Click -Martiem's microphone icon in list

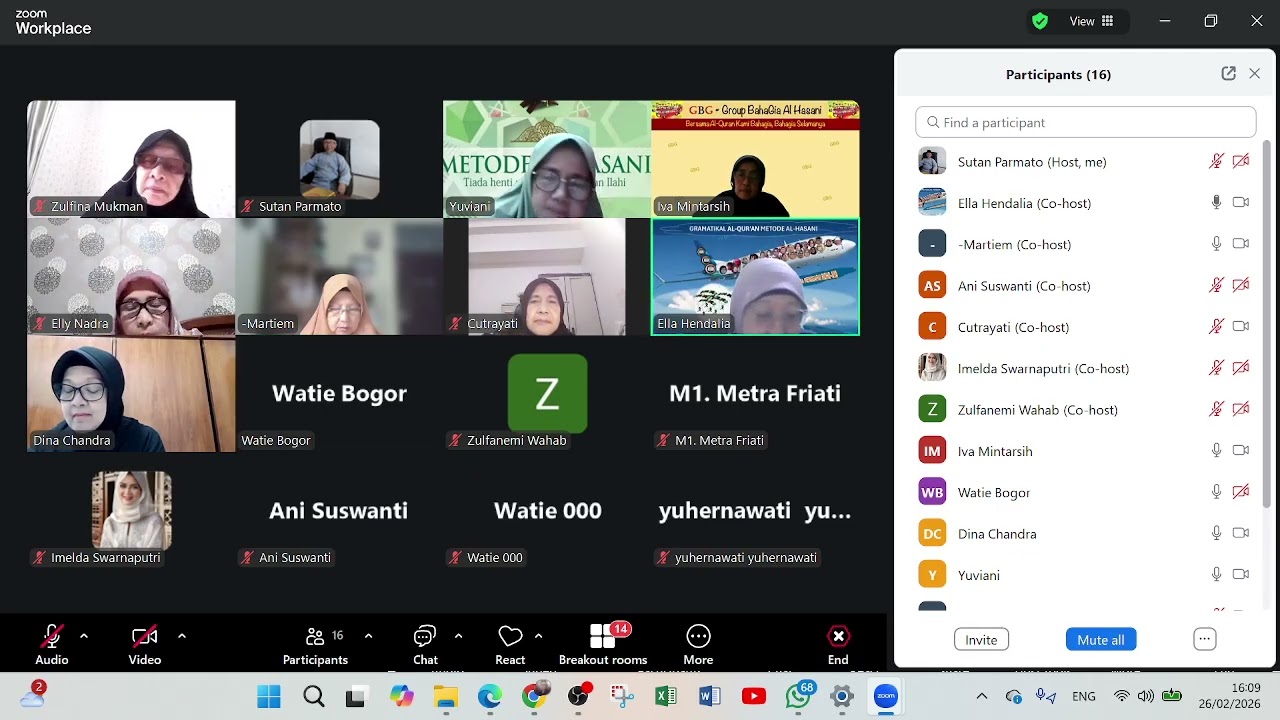click(1216, 243)
